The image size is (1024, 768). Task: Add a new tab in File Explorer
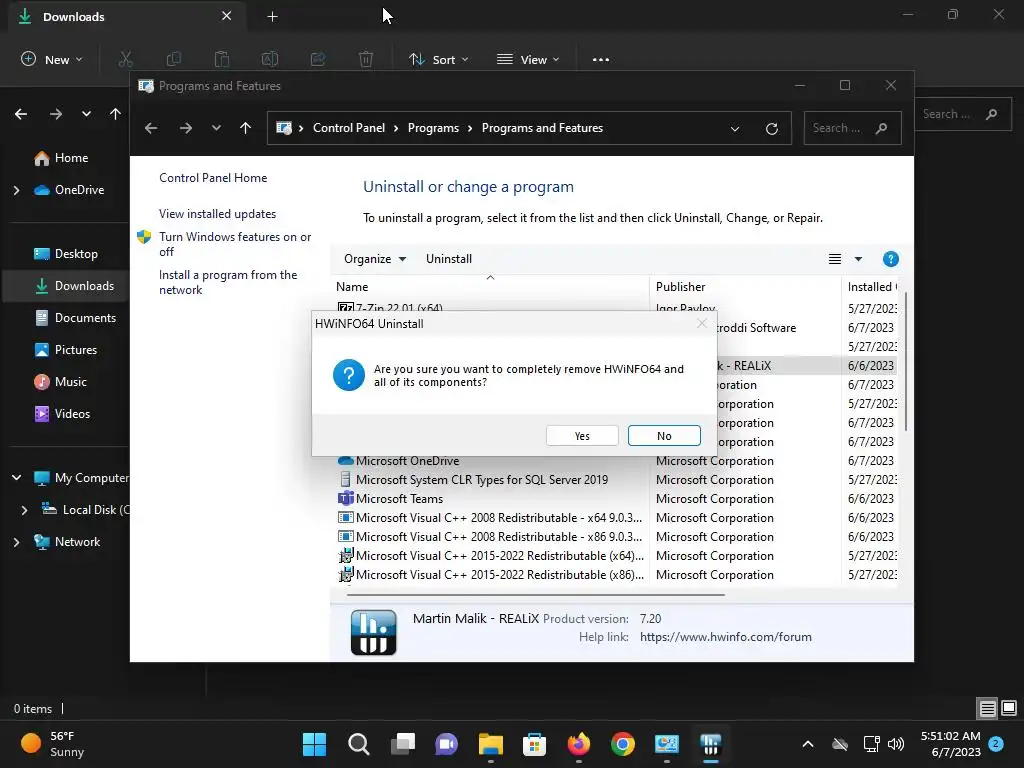click(x=272, y=17)
